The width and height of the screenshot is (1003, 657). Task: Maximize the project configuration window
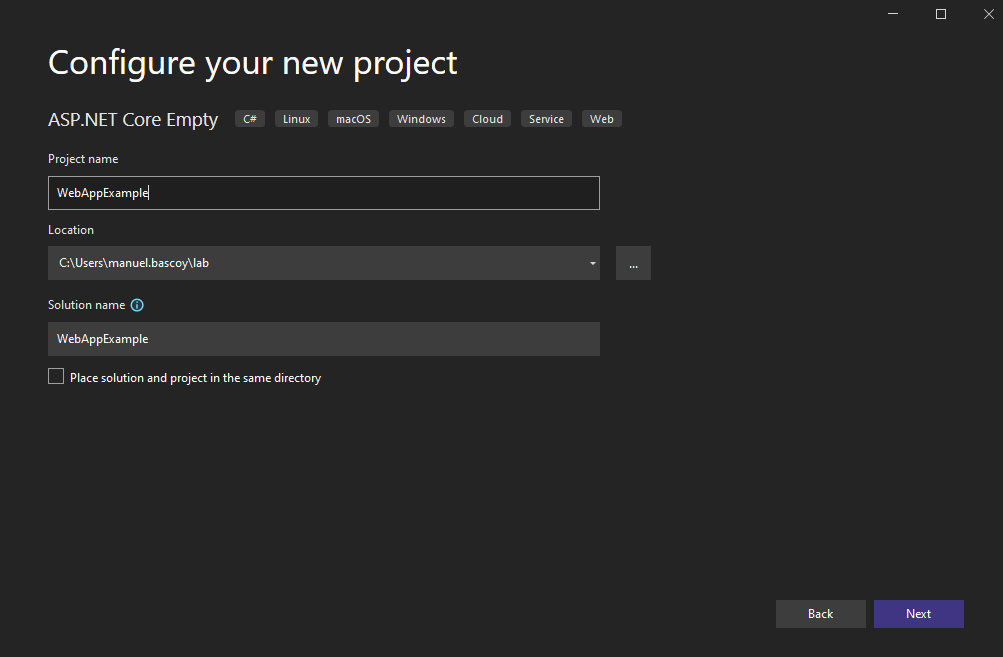(941, 14)
